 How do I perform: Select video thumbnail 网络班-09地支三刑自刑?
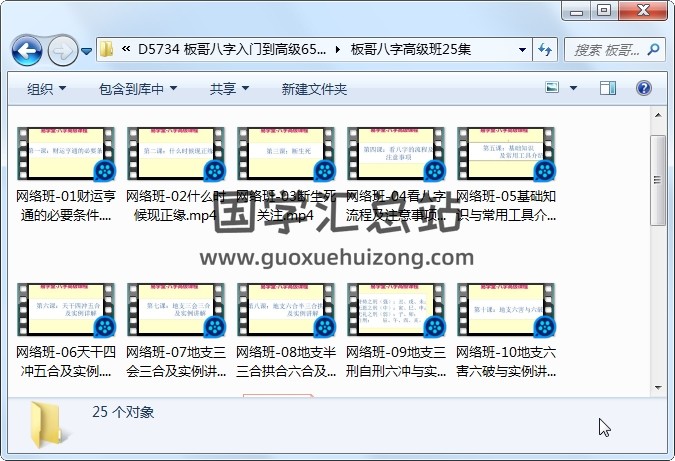(396, 310)
